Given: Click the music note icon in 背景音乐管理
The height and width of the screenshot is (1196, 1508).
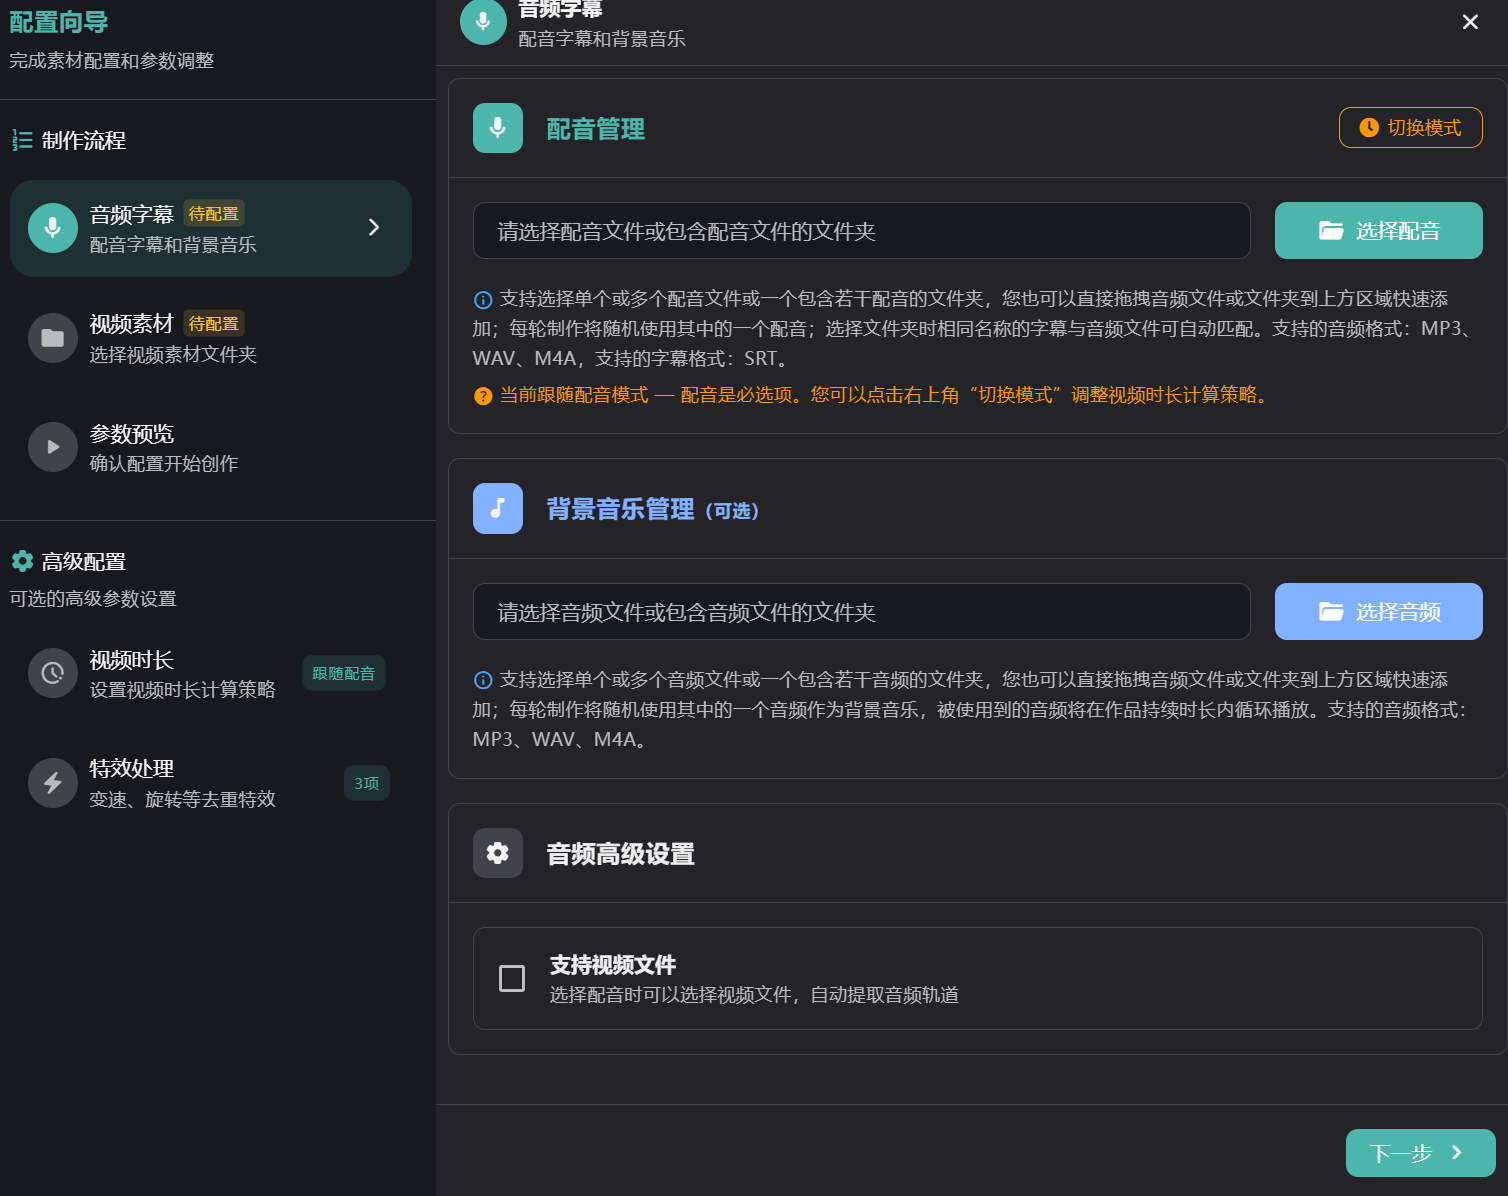Looking at the screenshot, I should coord(498,509).
